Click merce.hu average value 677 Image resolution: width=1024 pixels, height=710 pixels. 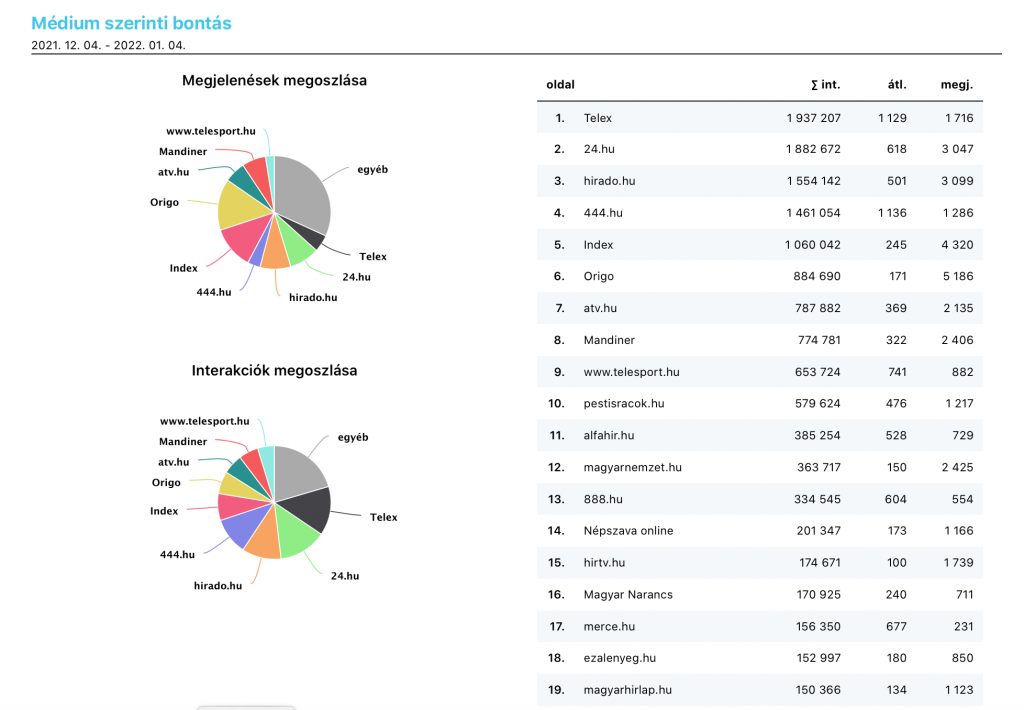coord(896,626)
